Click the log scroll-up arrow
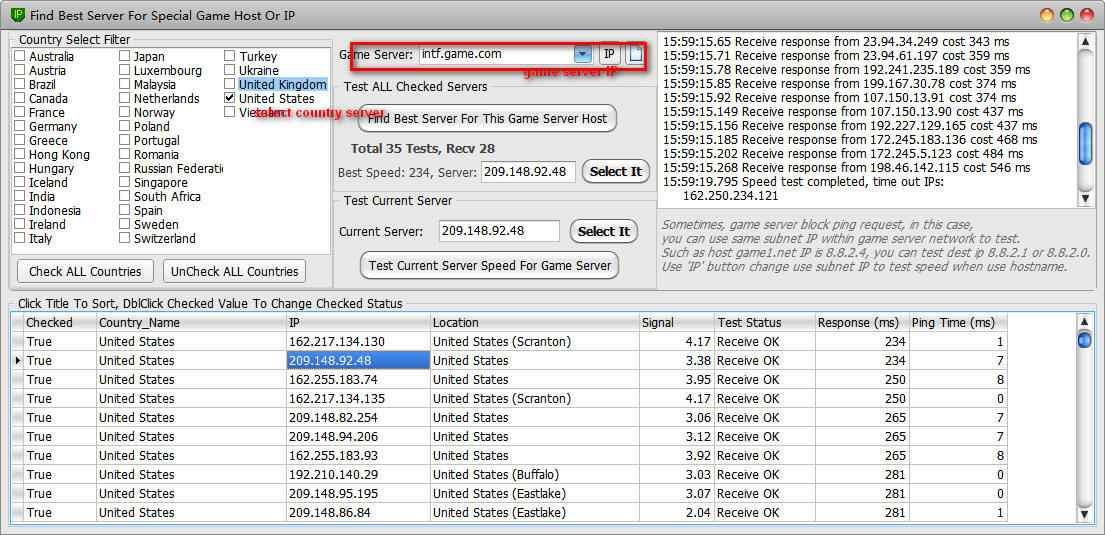This screenshot has height=535, width=1105. pyautogui.click(x=1085, y=42)
